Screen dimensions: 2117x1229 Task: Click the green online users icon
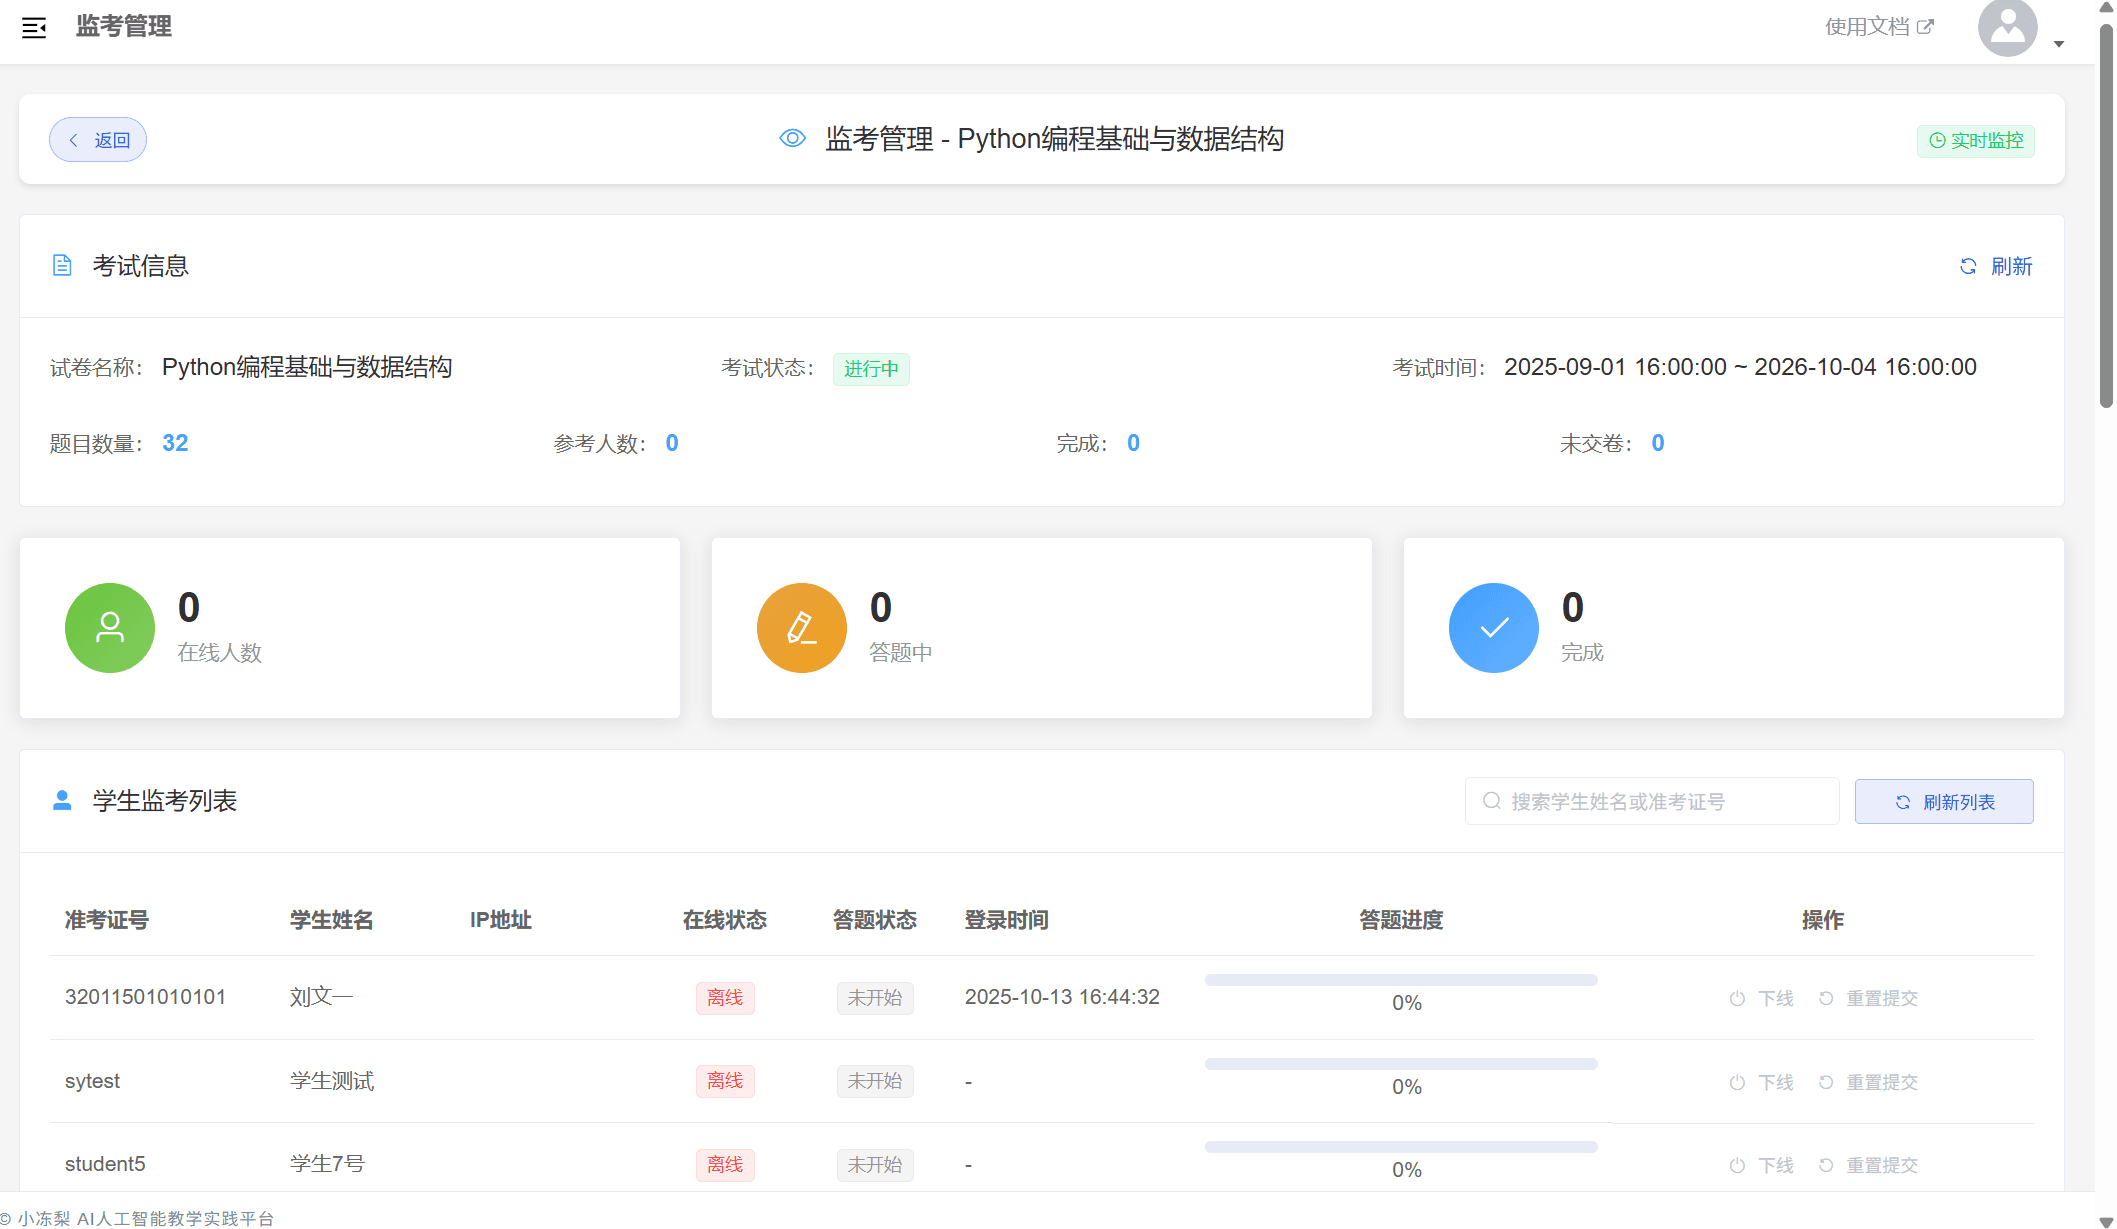[110, 628]
